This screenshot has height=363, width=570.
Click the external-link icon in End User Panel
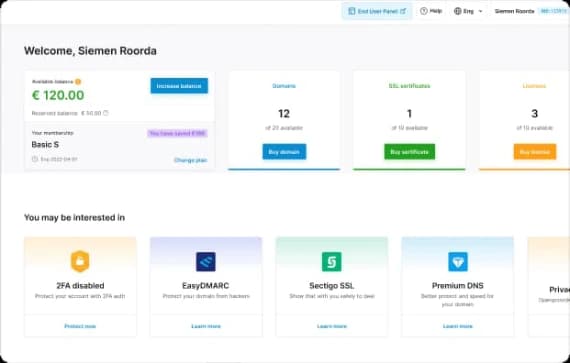[403, 11]
